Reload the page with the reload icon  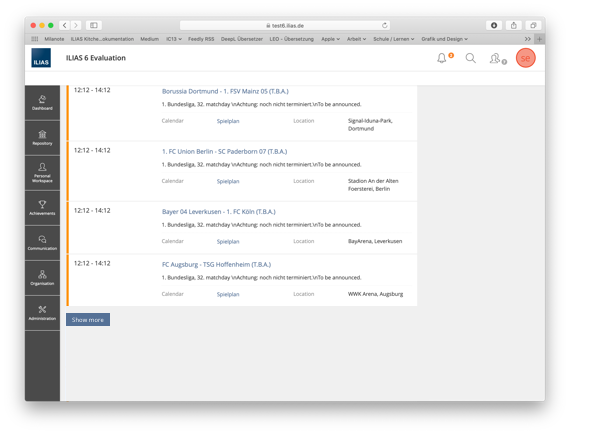coord(385,25)
